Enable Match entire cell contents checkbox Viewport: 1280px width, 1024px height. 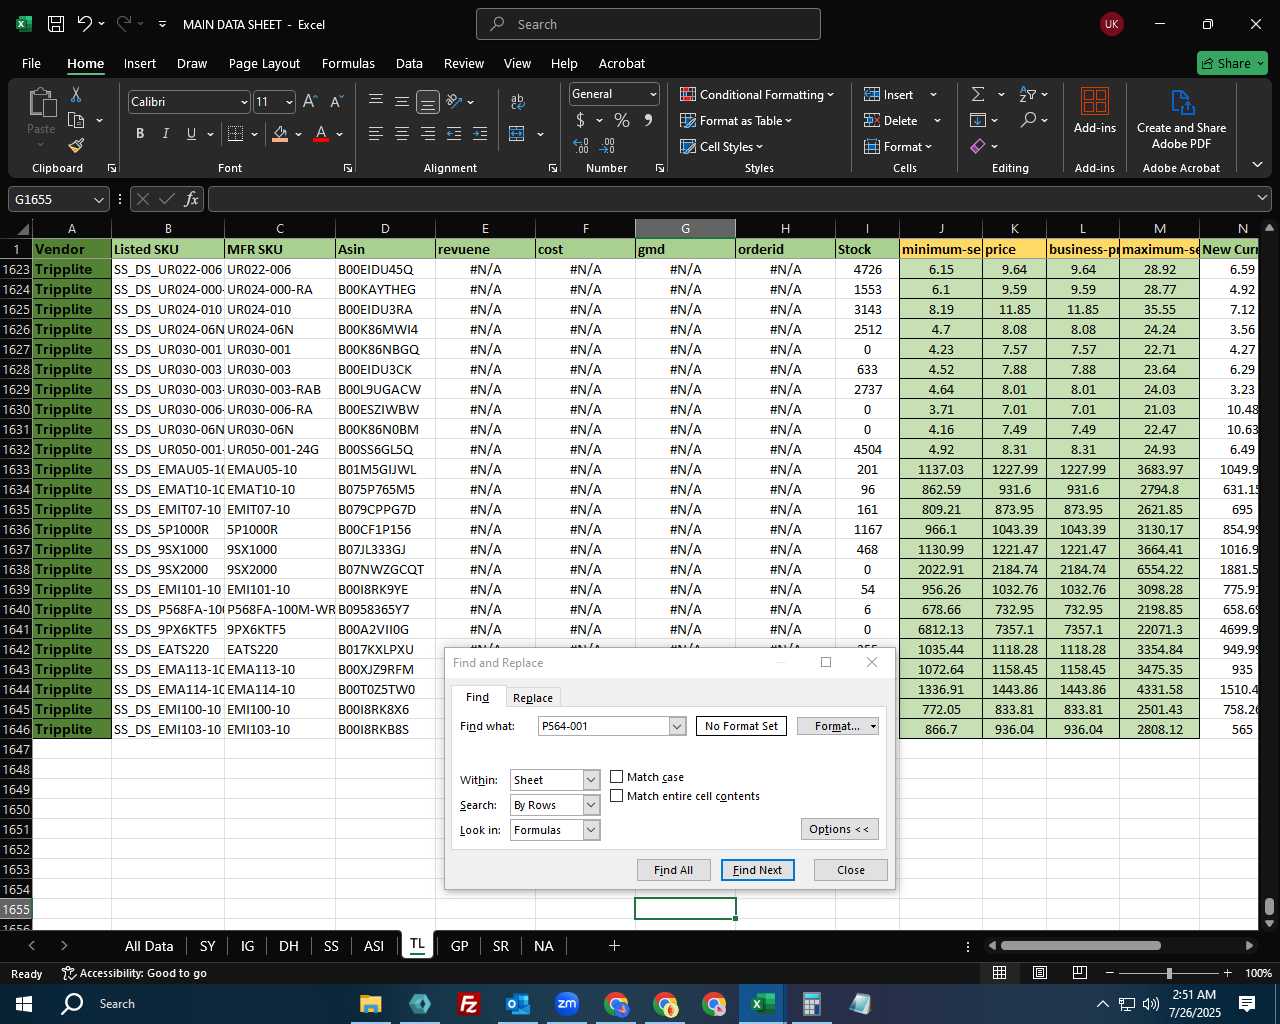(617, 796)
